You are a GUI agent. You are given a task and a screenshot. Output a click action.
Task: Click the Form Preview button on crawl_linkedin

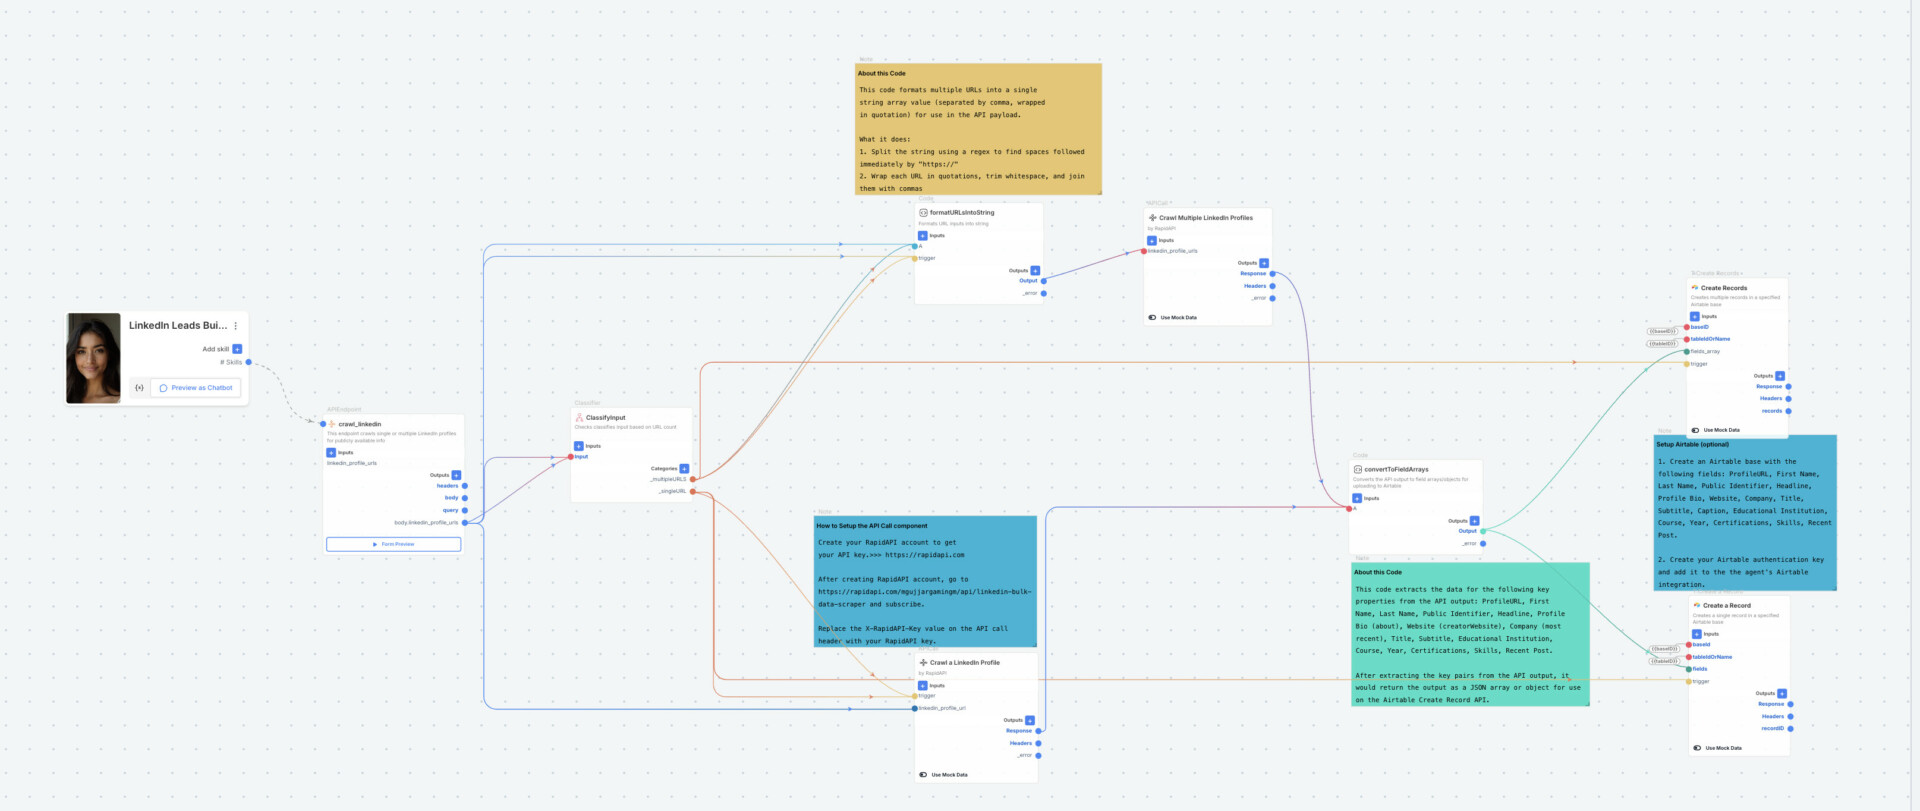point(393,544)
